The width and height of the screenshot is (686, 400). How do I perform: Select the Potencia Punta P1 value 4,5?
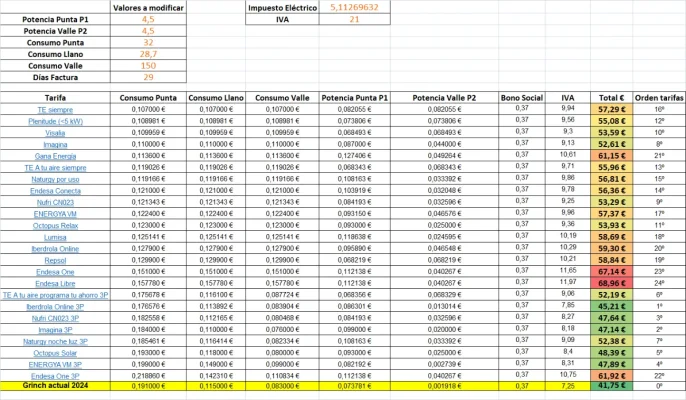click(148, 19)
